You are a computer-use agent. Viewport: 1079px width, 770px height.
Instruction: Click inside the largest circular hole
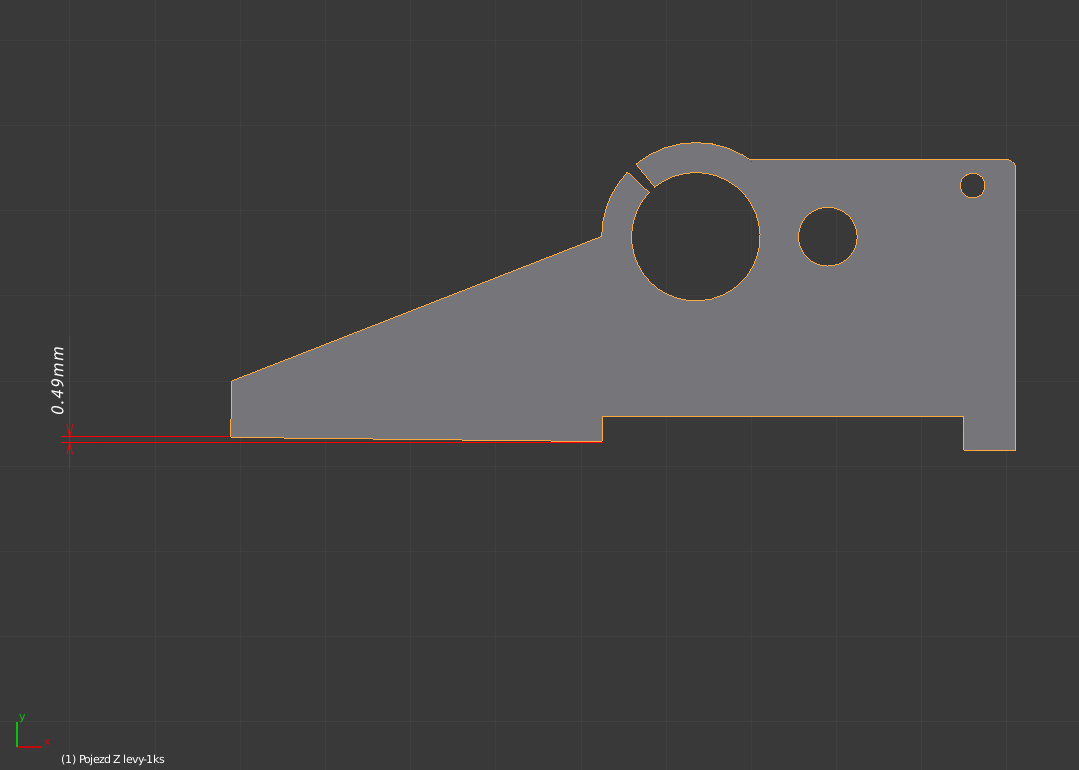[695, 237]
